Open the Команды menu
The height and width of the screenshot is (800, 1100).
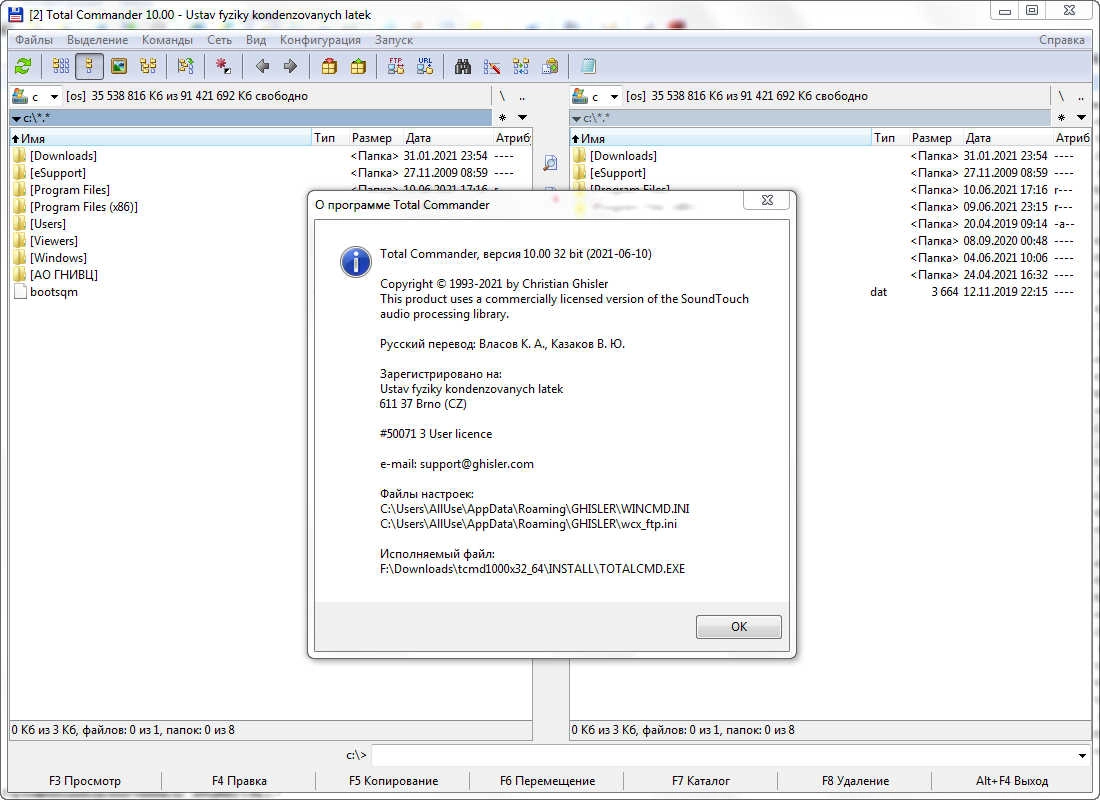point(167,40)
